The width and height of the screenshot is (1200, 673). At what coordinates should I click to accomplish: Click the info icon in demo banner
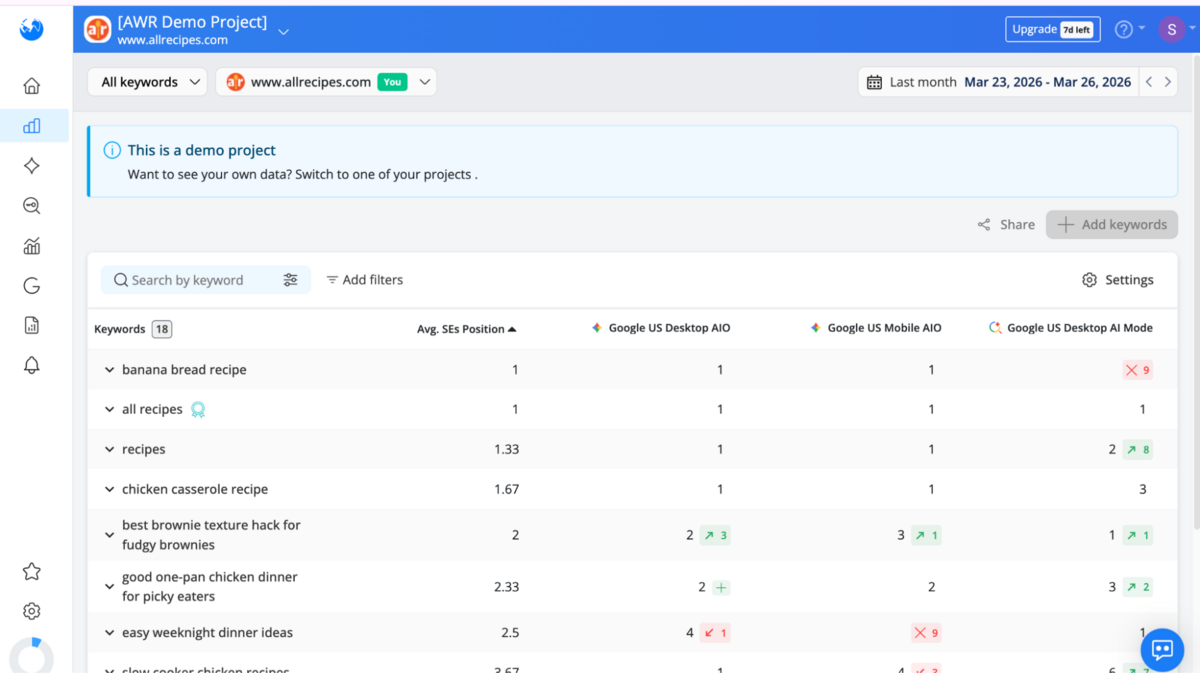tap(112, 150)
